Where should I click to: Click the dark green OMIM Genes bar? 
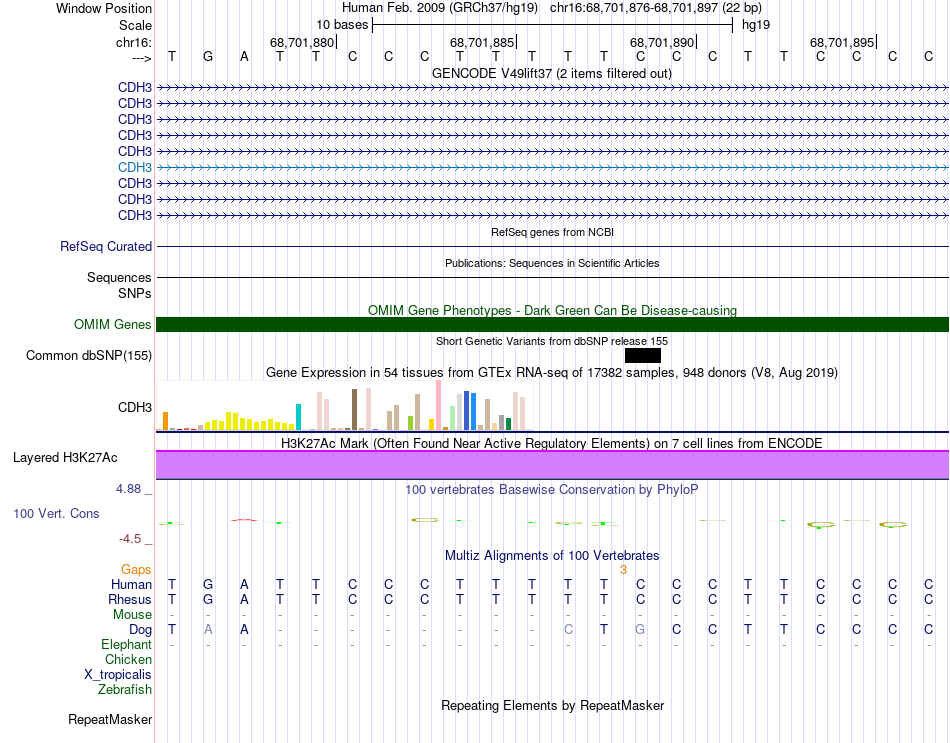[x=553, y=324]
